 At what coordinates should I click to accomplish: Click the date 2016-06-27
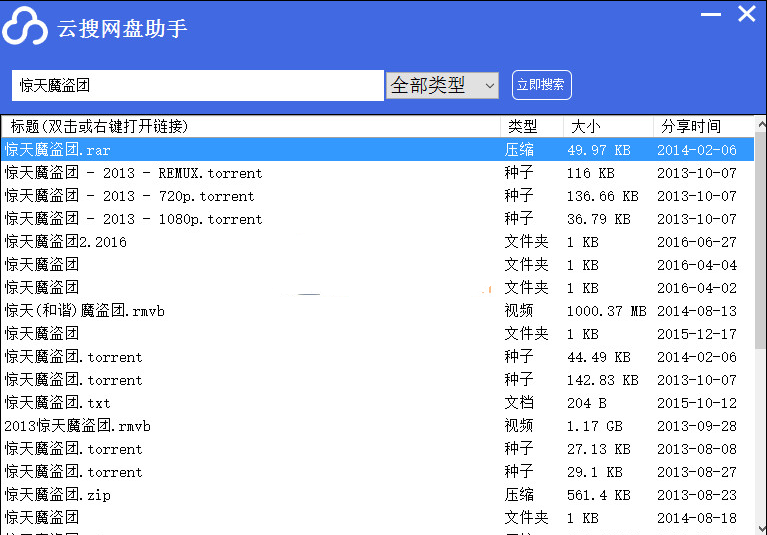coord(697,242)
